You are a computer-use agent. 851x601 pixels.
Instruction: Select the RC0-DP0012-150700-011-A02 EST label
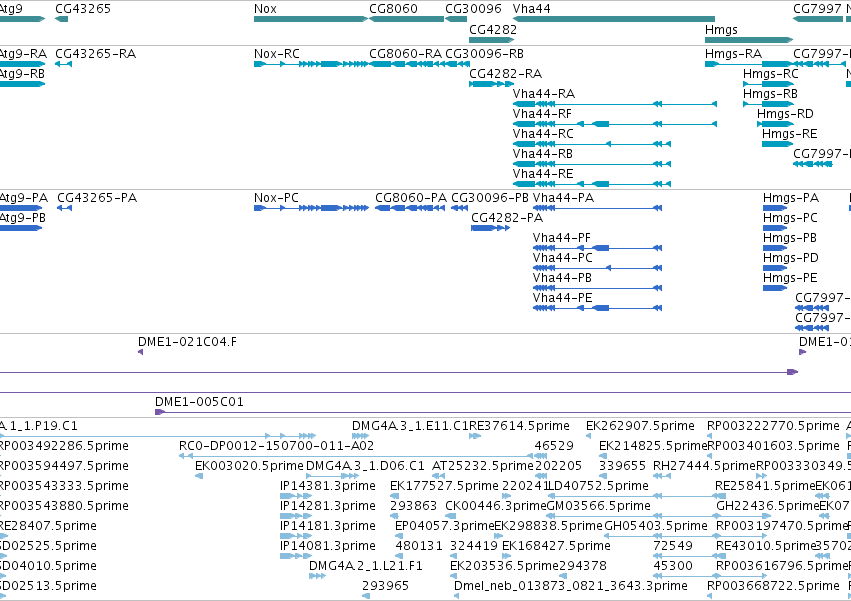point(276,446)
